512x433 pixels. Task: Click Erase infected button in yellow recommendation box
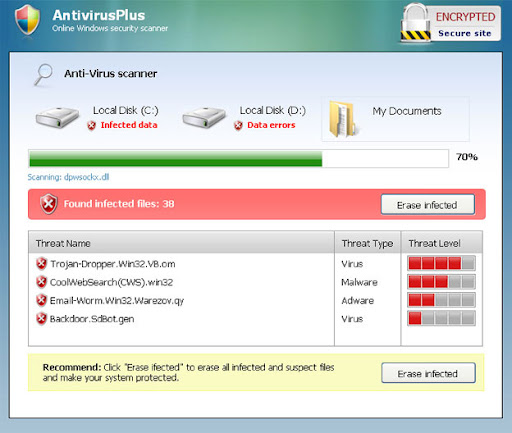(428, 373)
